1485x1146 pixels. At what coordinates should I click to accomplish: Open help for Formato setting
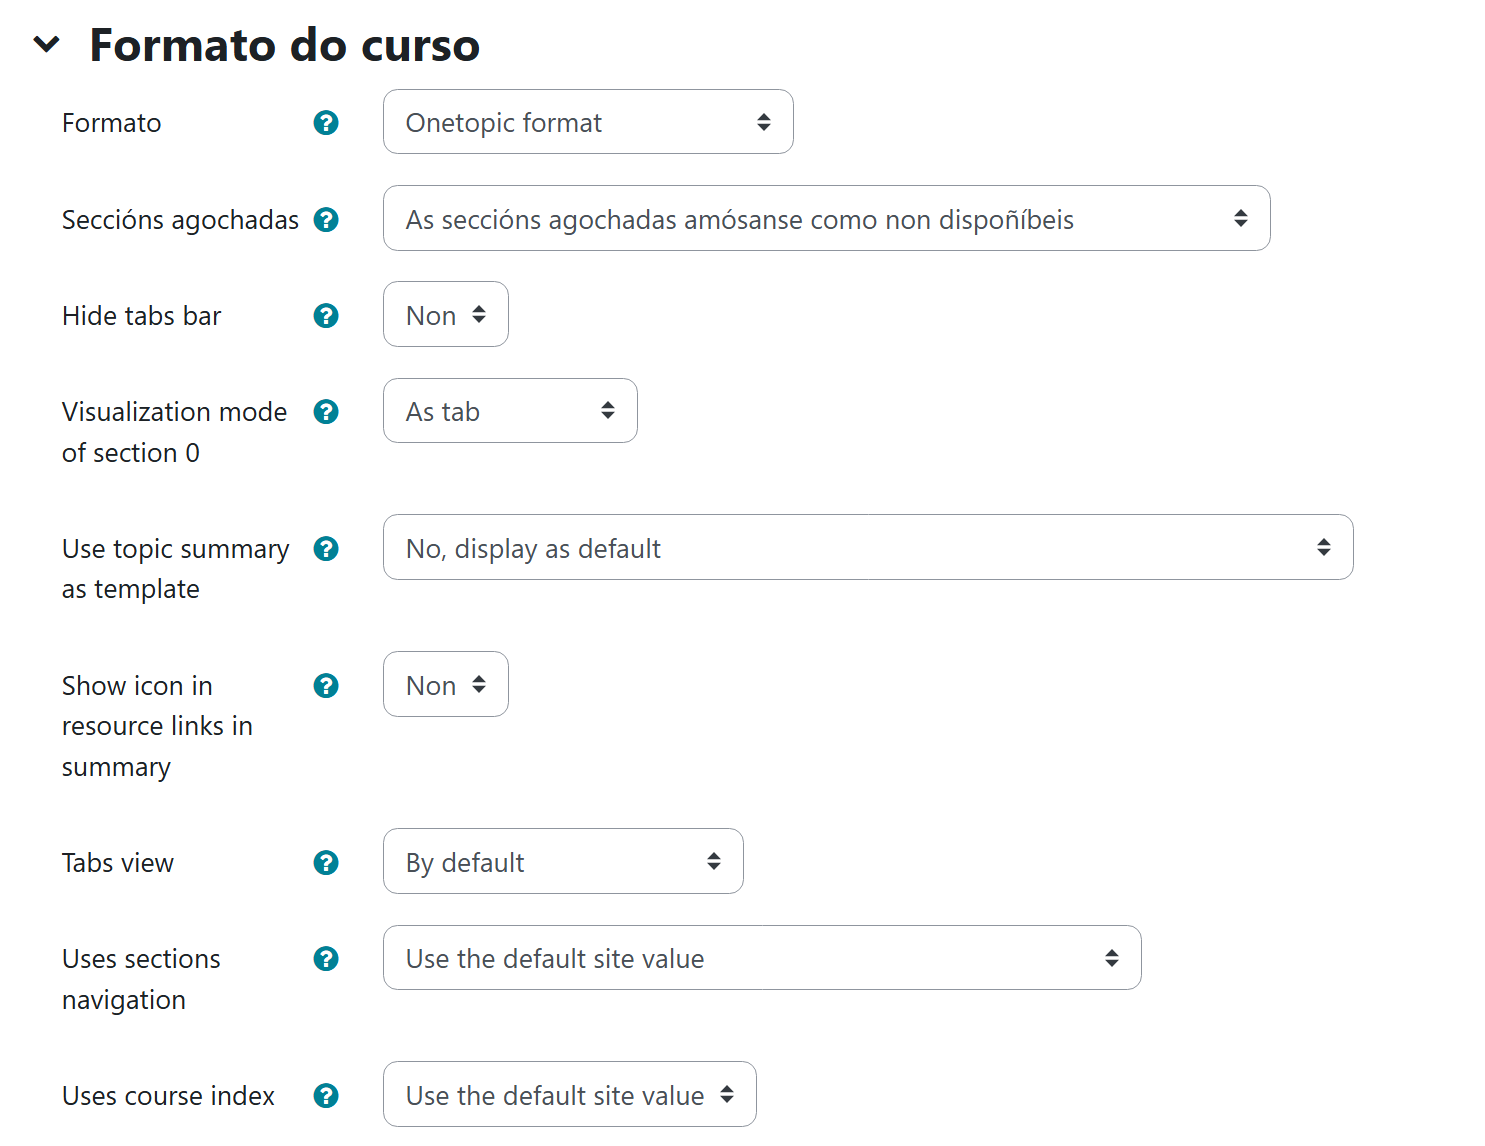click(326, 122)
